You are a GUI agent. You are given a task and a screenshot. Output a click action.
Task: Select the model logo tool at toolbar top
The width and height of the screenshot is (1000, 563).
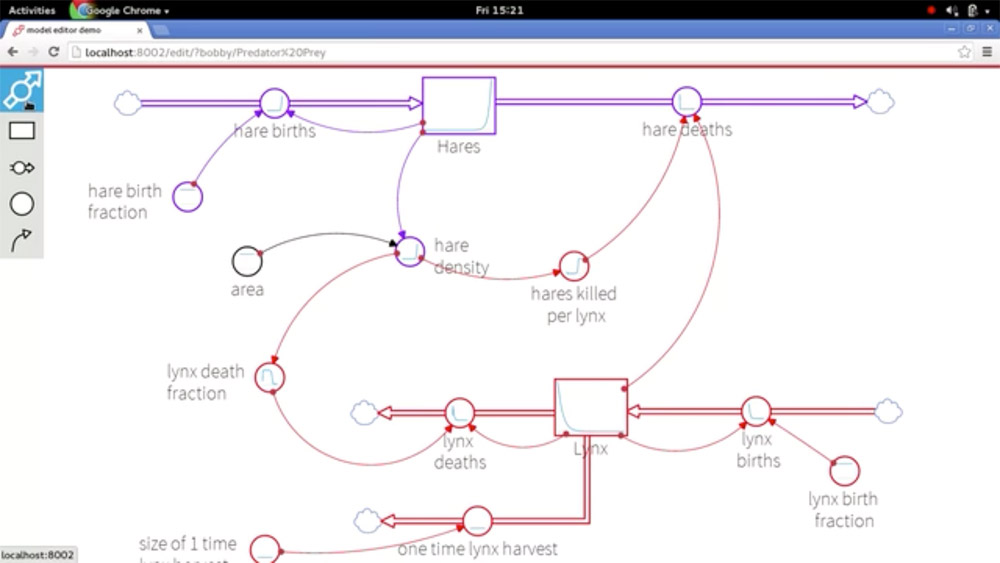click(x=22, y=90)
